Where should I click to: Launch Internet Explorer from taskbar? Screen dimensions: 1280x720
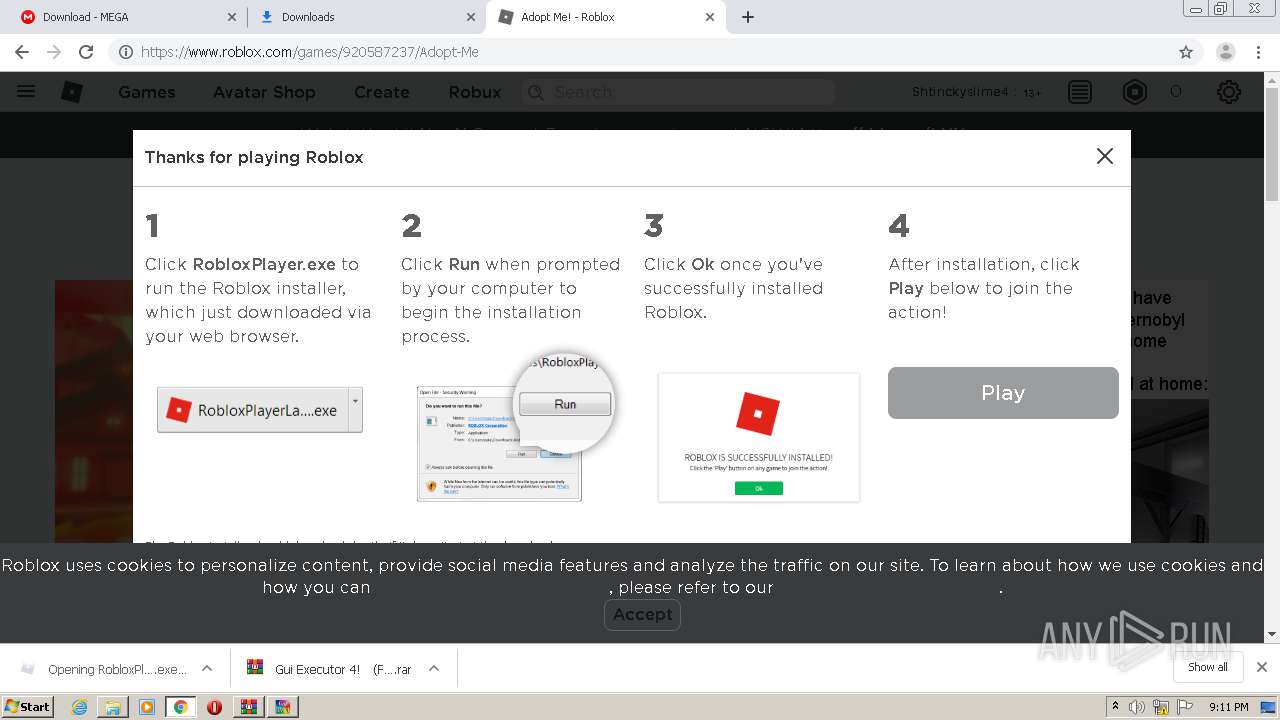(79, 707)
